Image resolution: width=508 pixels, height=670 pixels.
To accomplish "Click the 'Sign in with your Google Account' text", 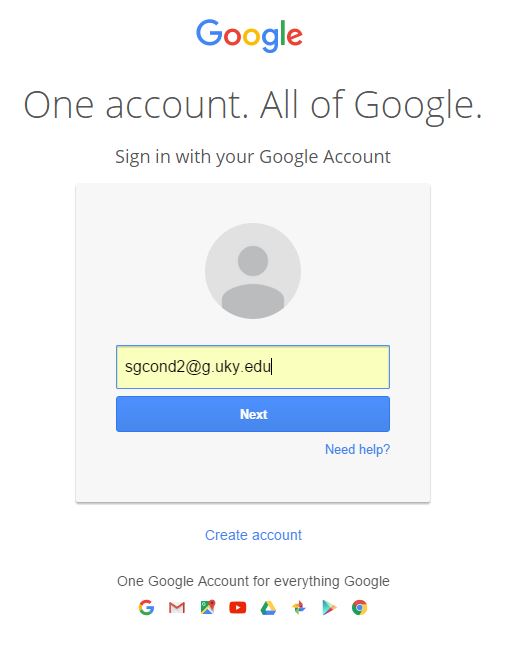I will coord(253,157).
